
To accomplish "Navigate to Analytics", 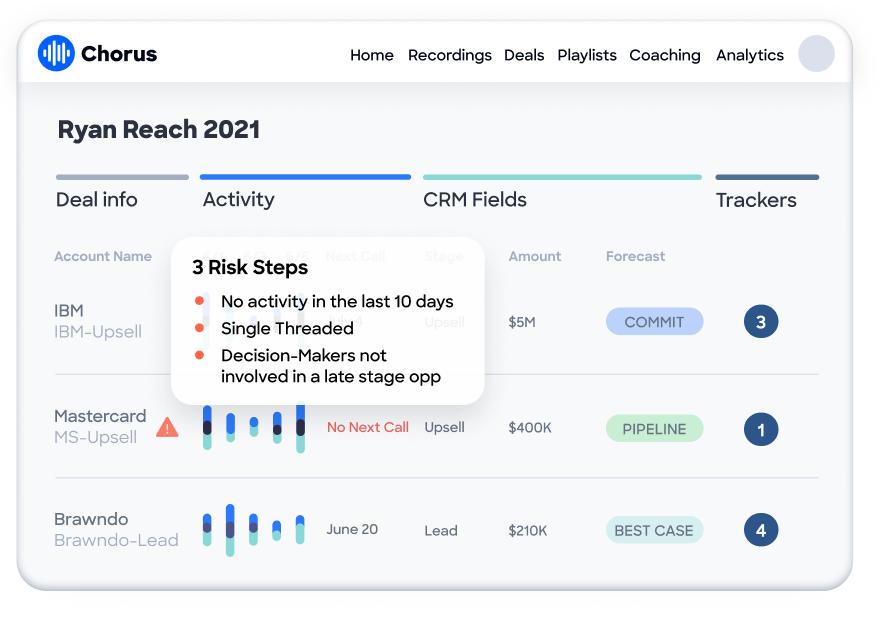I will point(750,55).
